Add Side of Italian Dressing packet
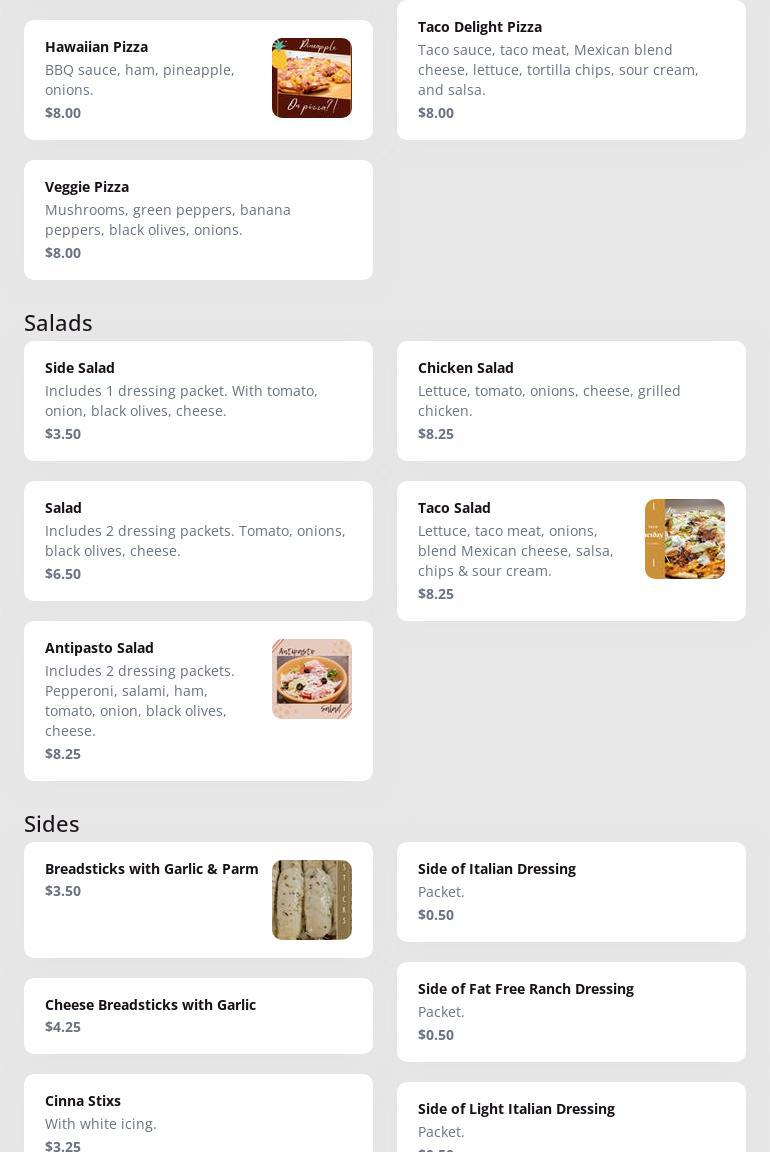The height and width of the screenshot is (1152, 770). (571, 892)
